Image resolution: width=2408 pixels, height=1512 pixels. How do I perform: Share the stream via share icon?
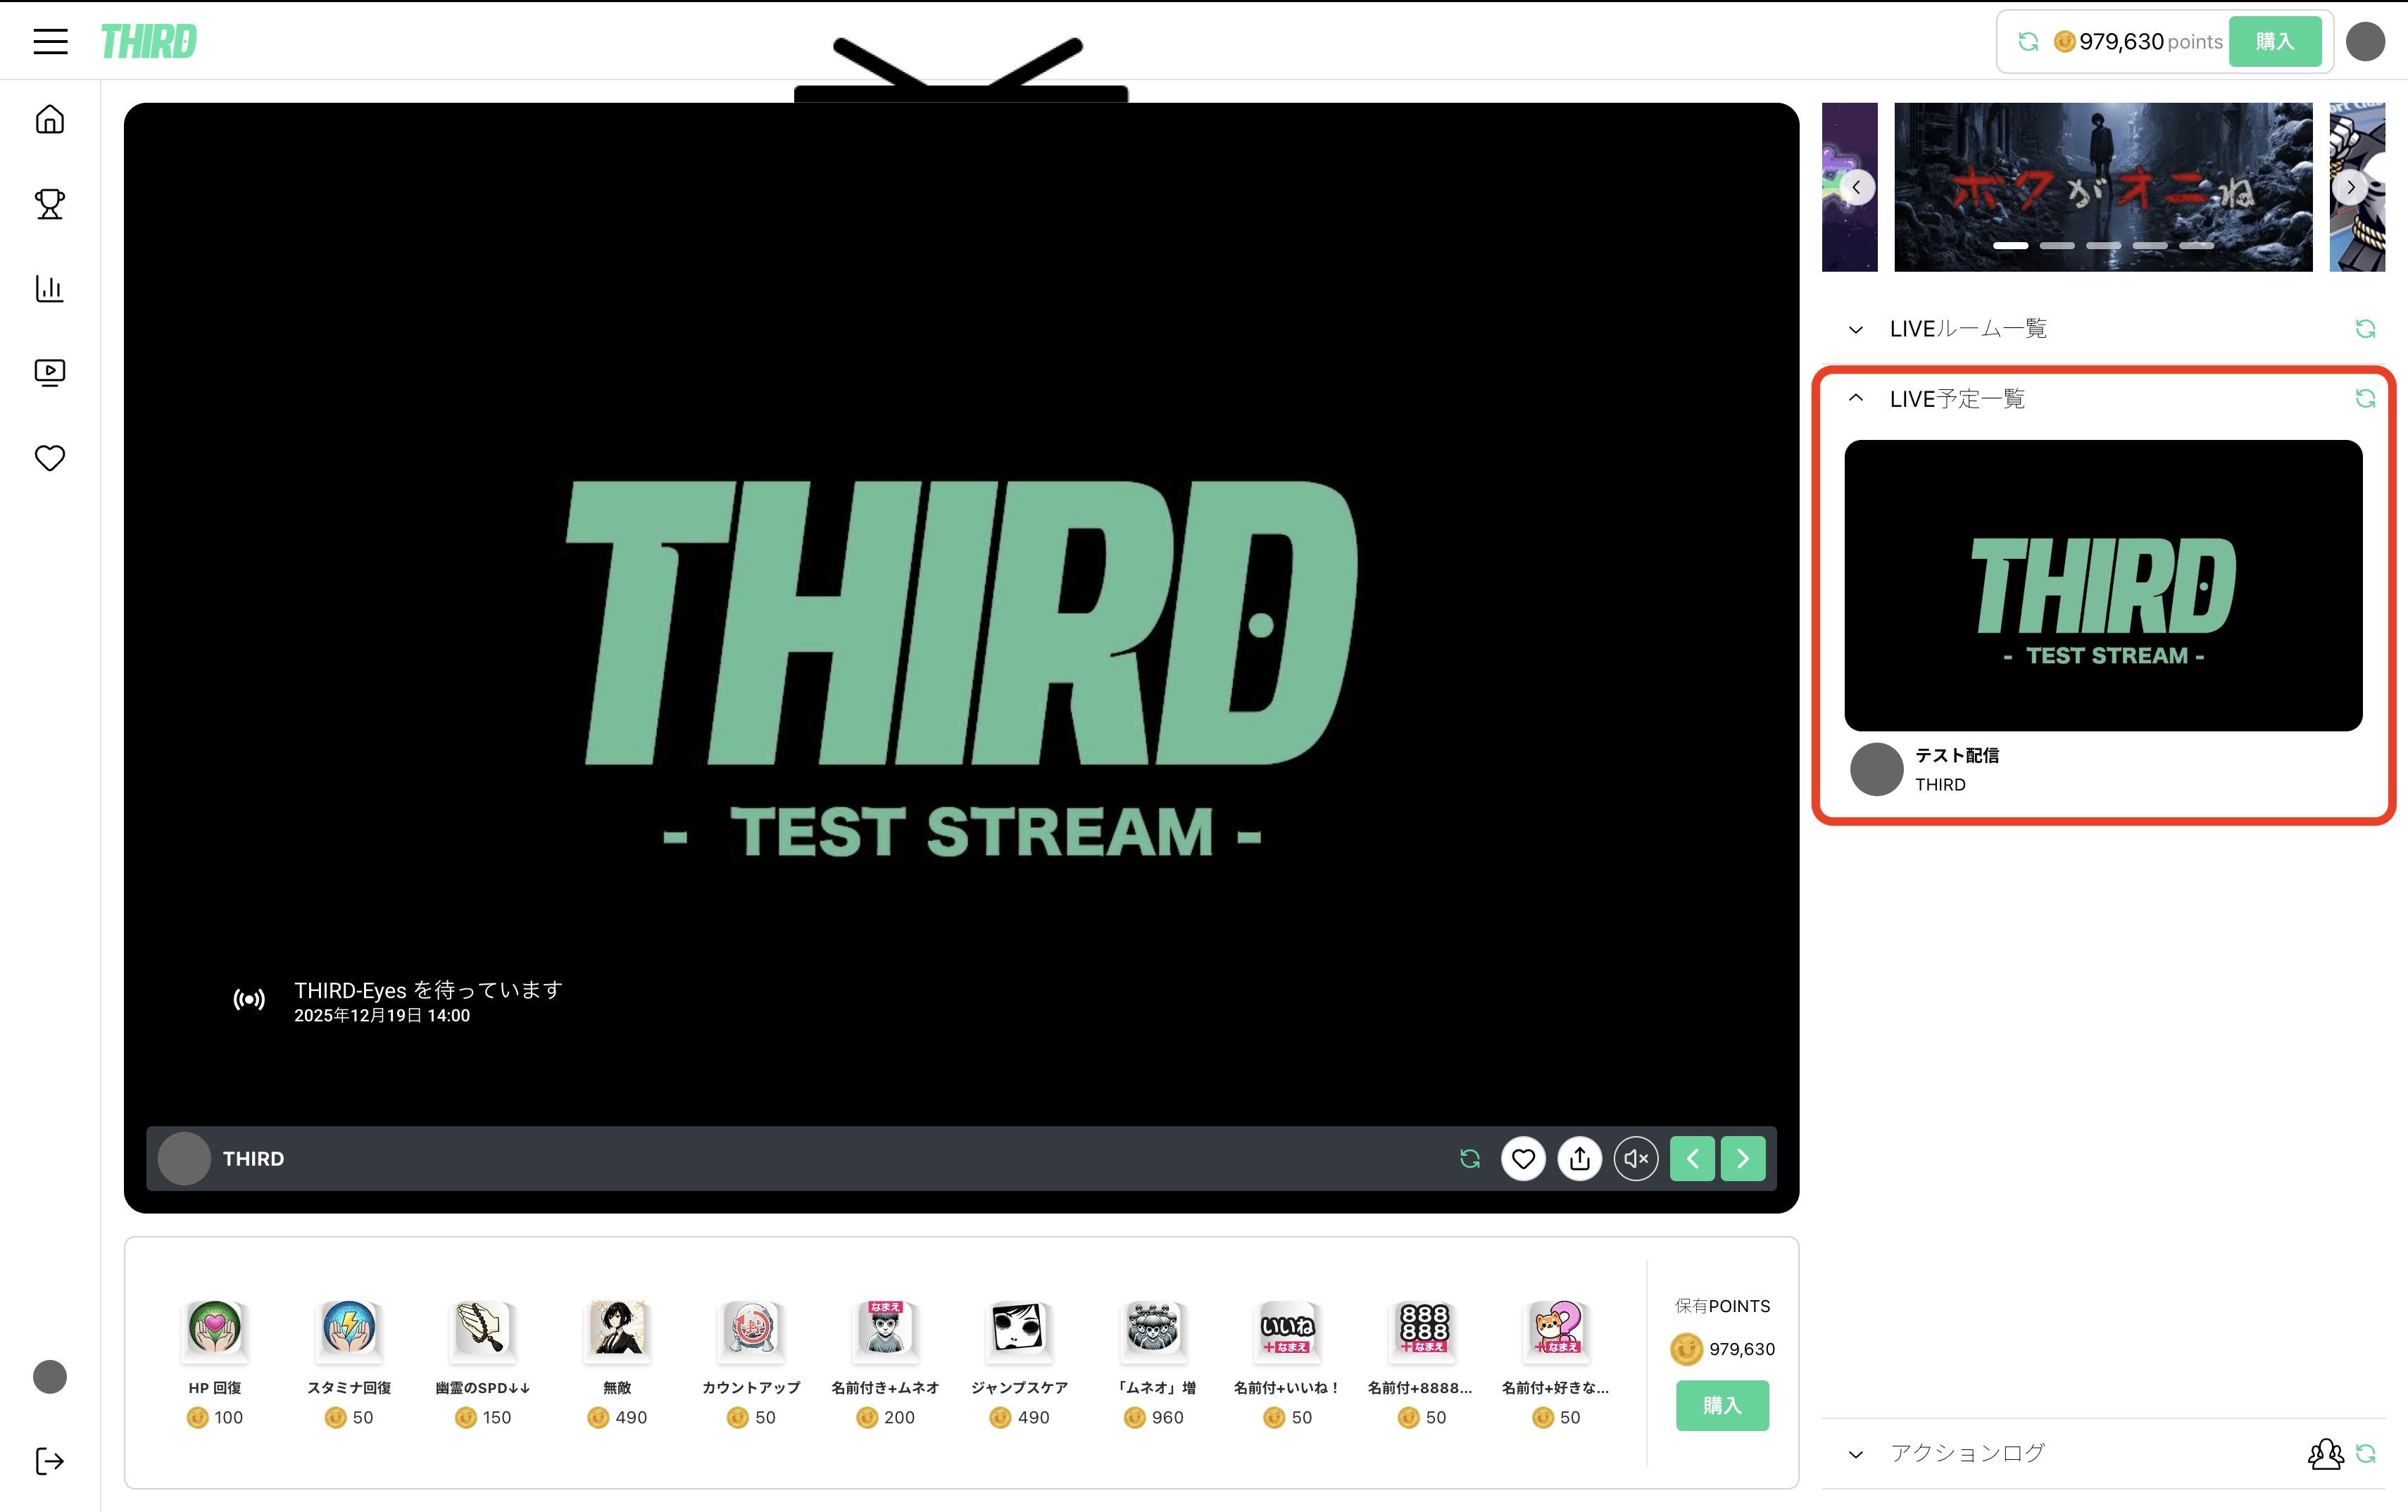[x=1579, y=1158]
